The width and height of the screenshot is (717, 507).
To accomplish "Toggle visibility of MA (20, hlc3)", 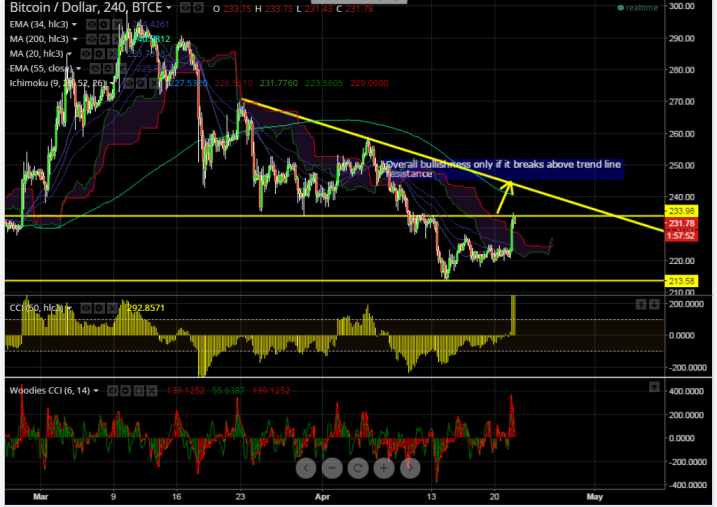I will pos(86,54).
